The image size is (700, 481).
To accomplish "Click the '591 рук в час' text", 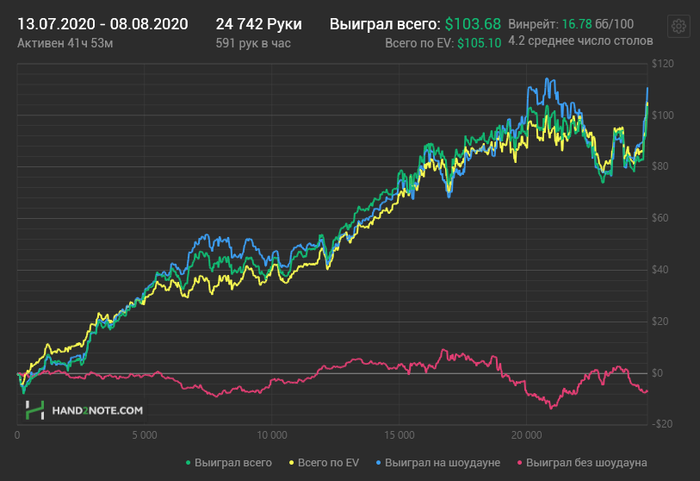I will pyautogui.click(x=253, y=43).
